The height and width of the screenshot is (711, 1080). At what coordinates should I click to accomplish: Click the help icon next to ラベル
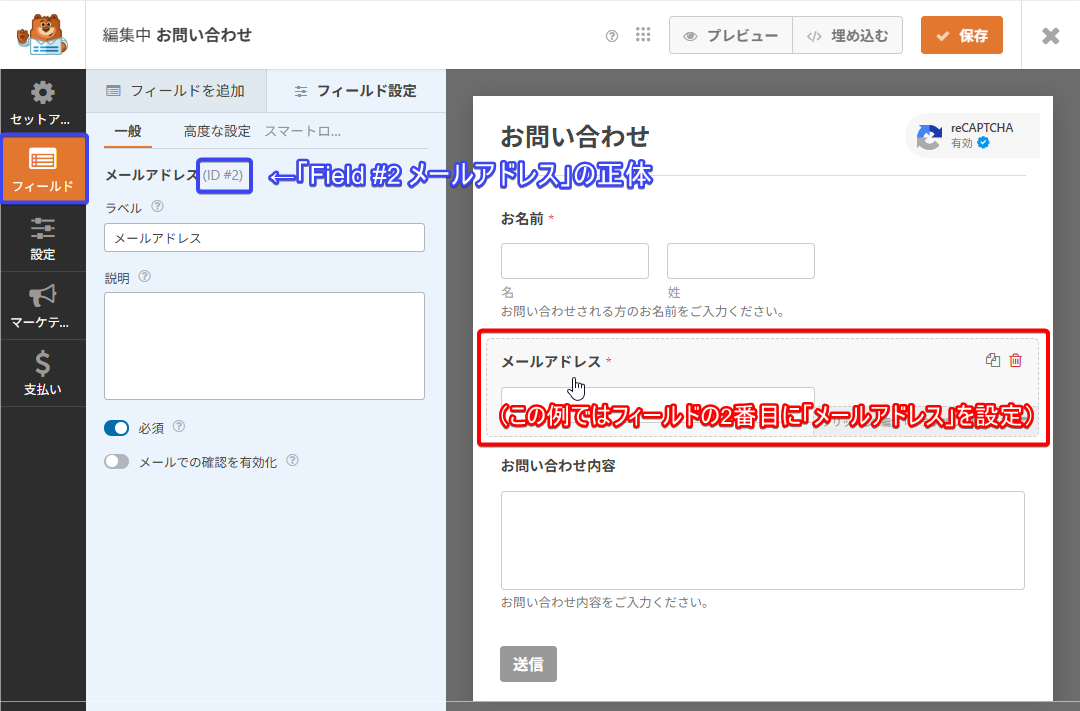157,207
